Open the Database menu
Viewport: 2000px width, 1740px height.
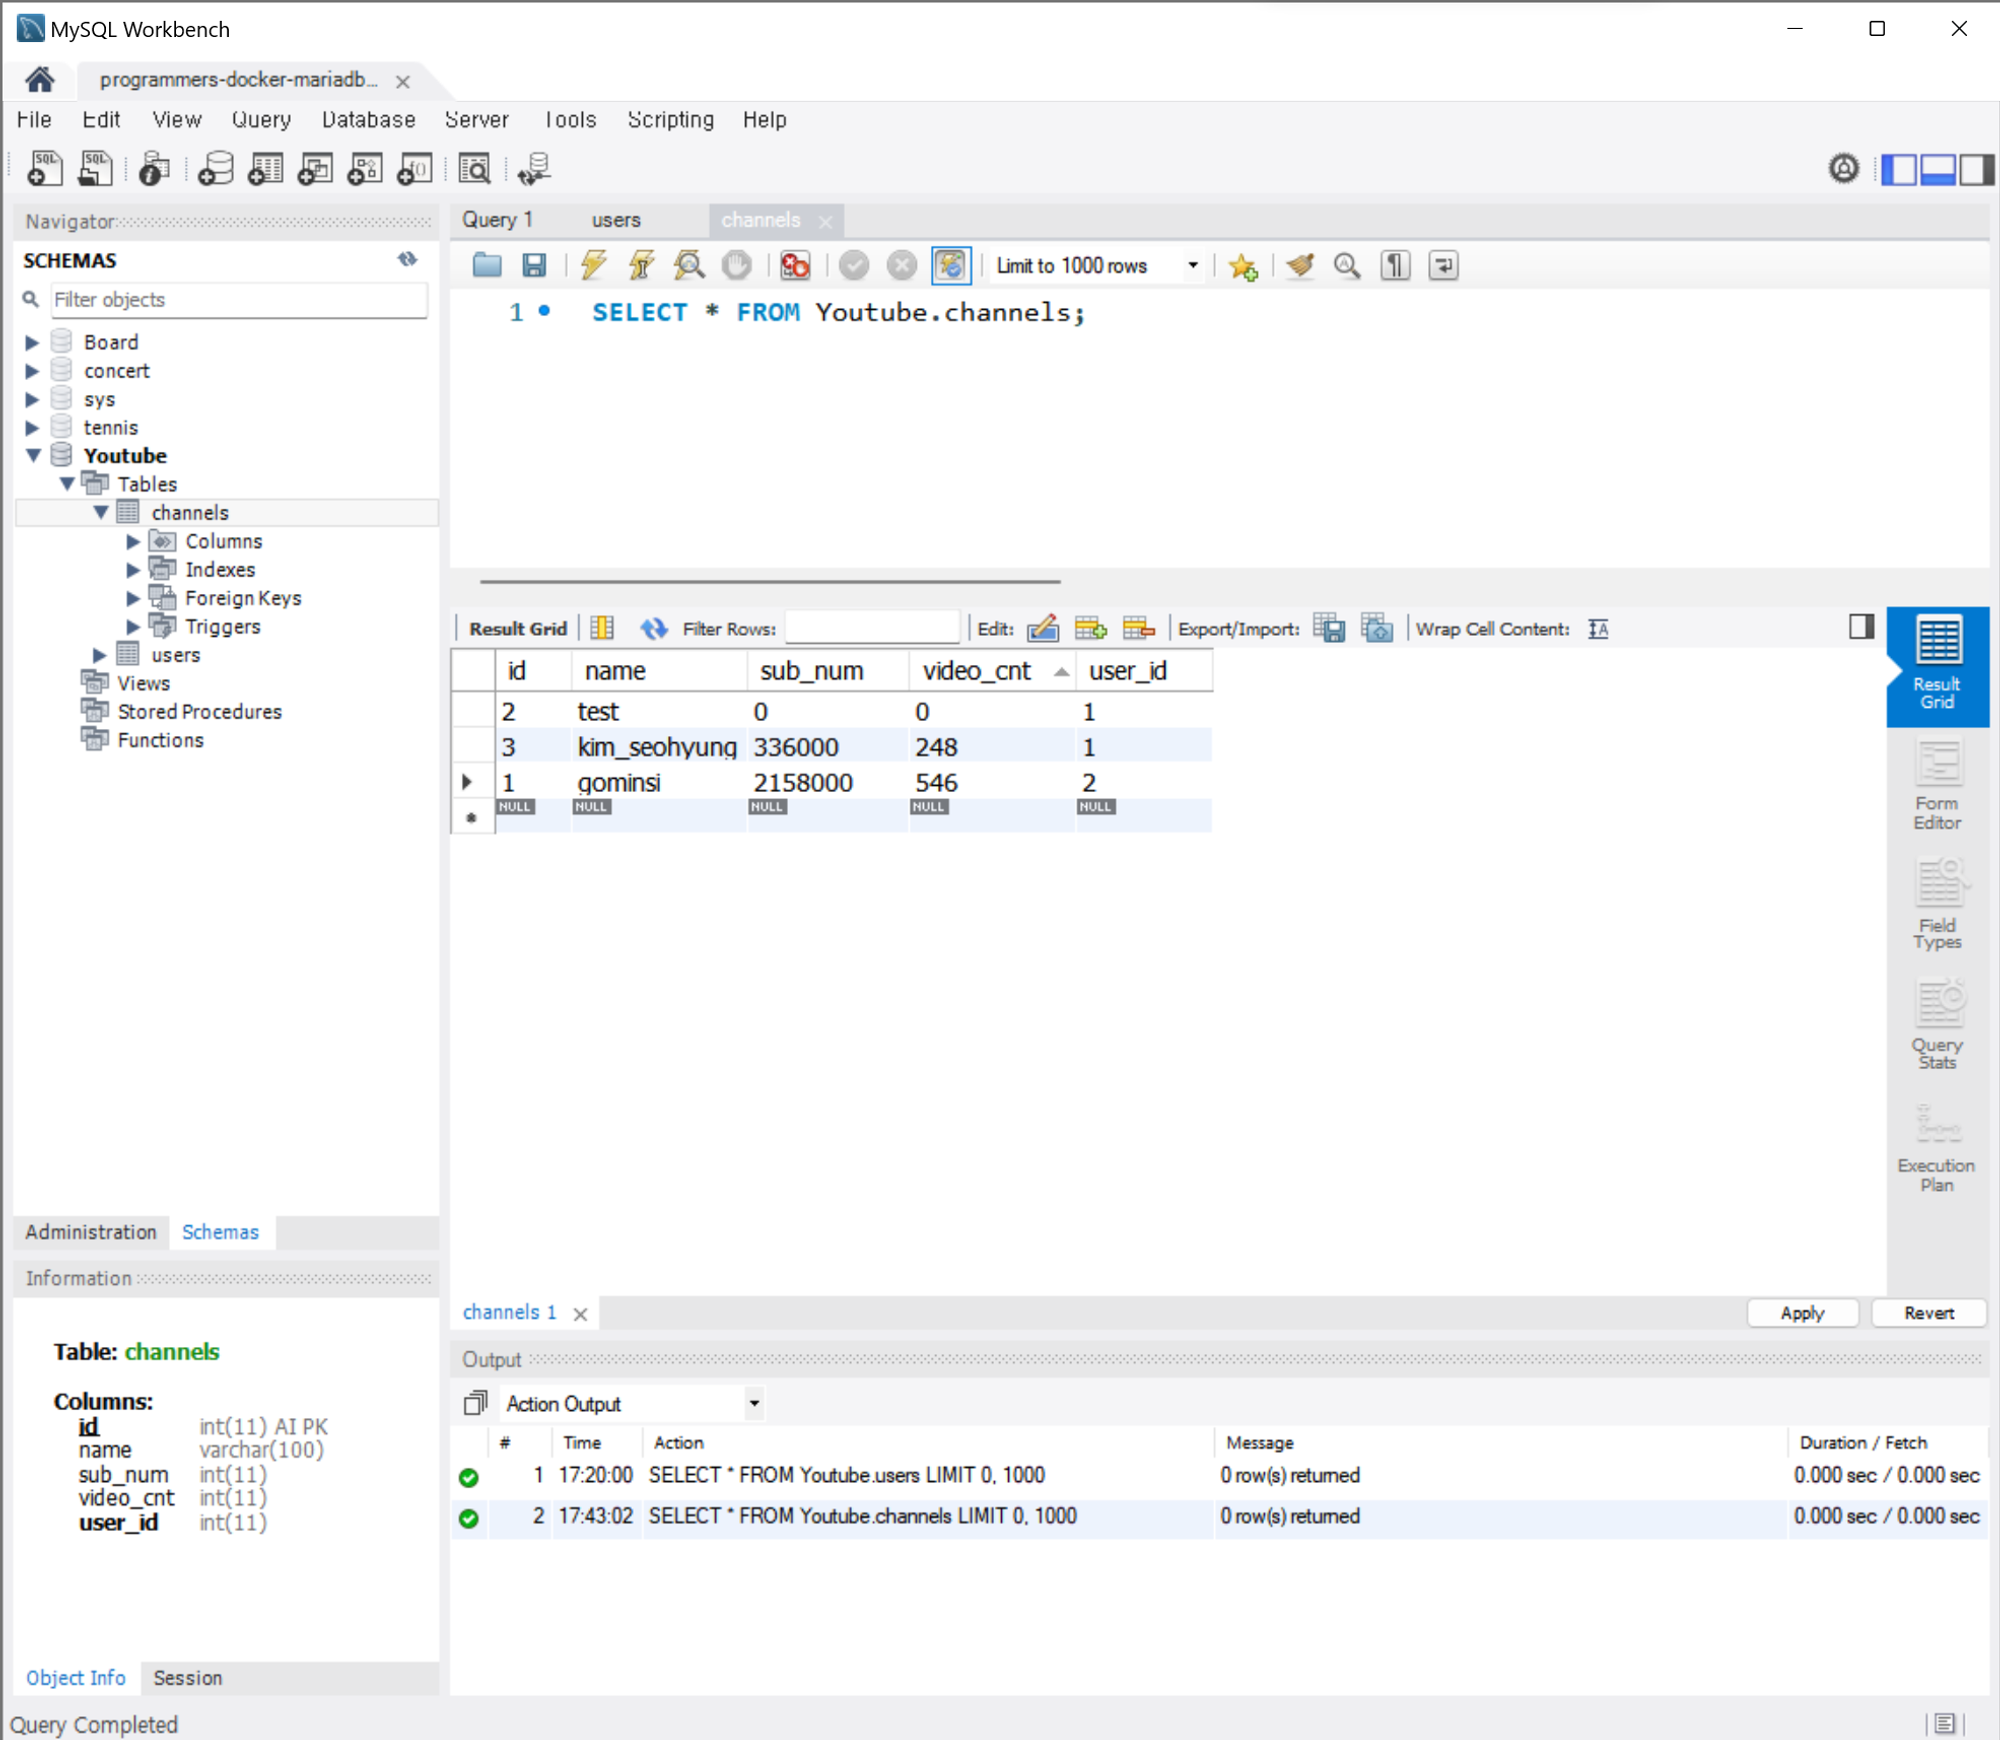click(368, 120)
